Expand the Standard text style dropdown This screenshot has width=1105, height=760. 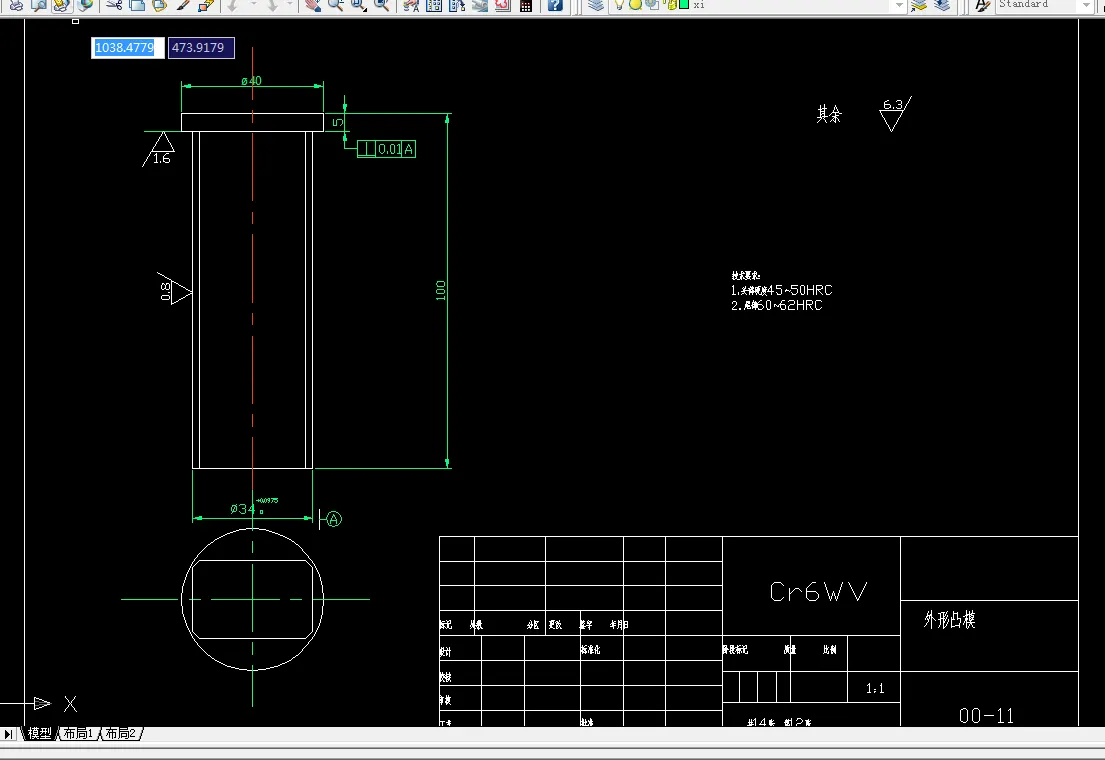1086,5
